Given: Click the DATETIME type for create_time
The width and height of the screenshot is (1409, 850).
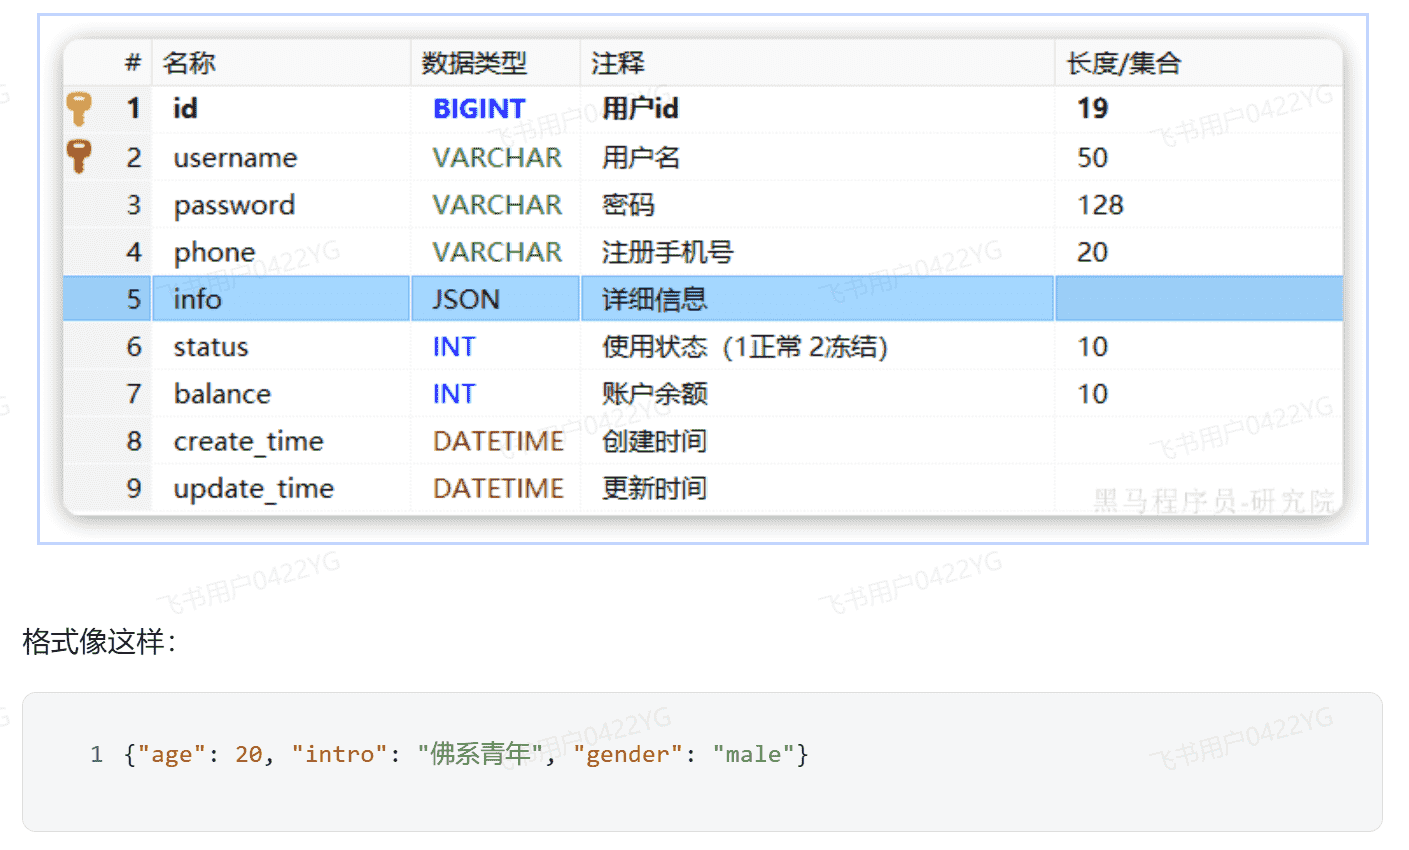Looking at the screenshot, I should (x=497, y=441).
